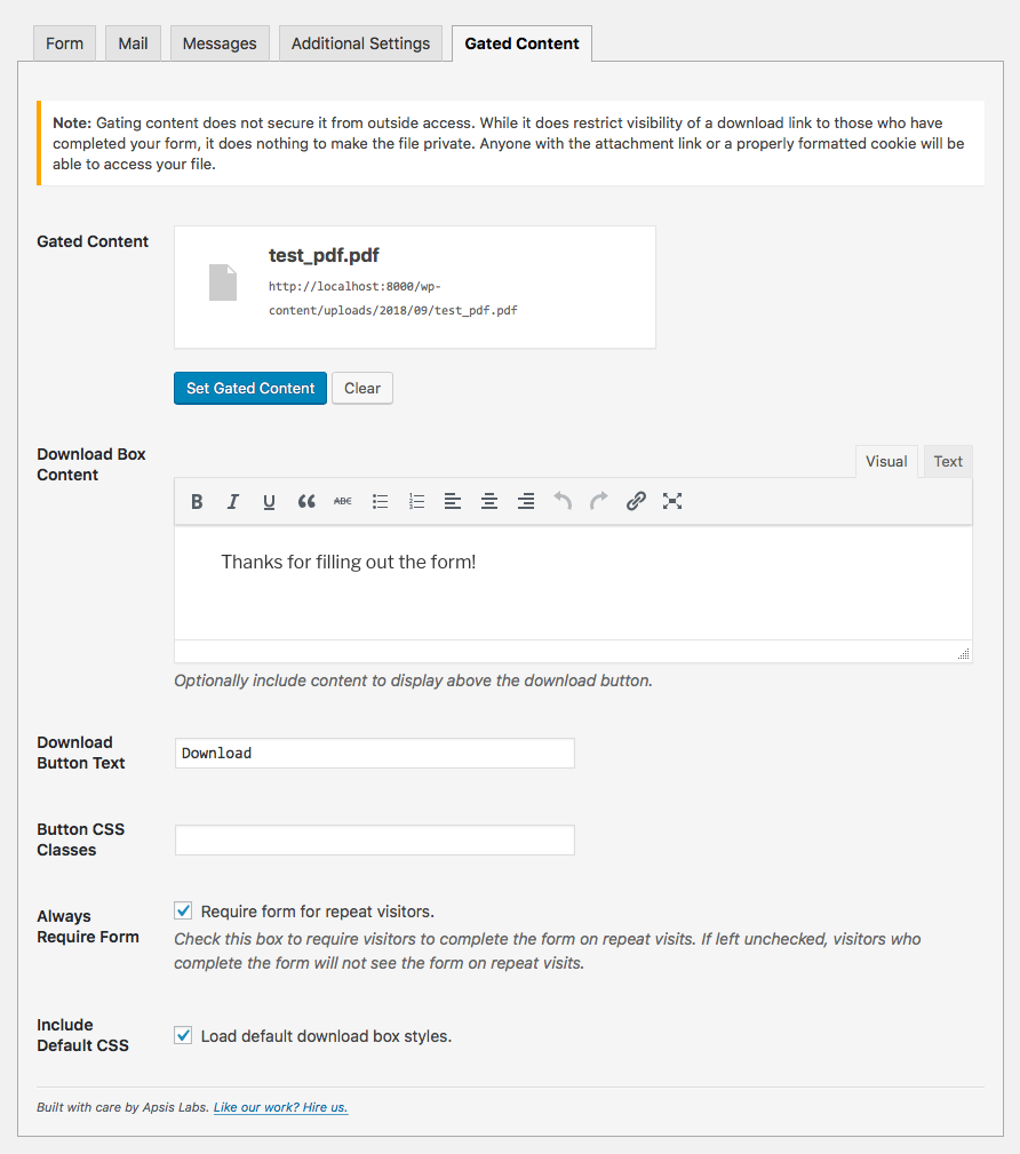This screenshot has width=1020, height=1154.
Task: Apply strikethrough formatting
Action: click(341, 501)
